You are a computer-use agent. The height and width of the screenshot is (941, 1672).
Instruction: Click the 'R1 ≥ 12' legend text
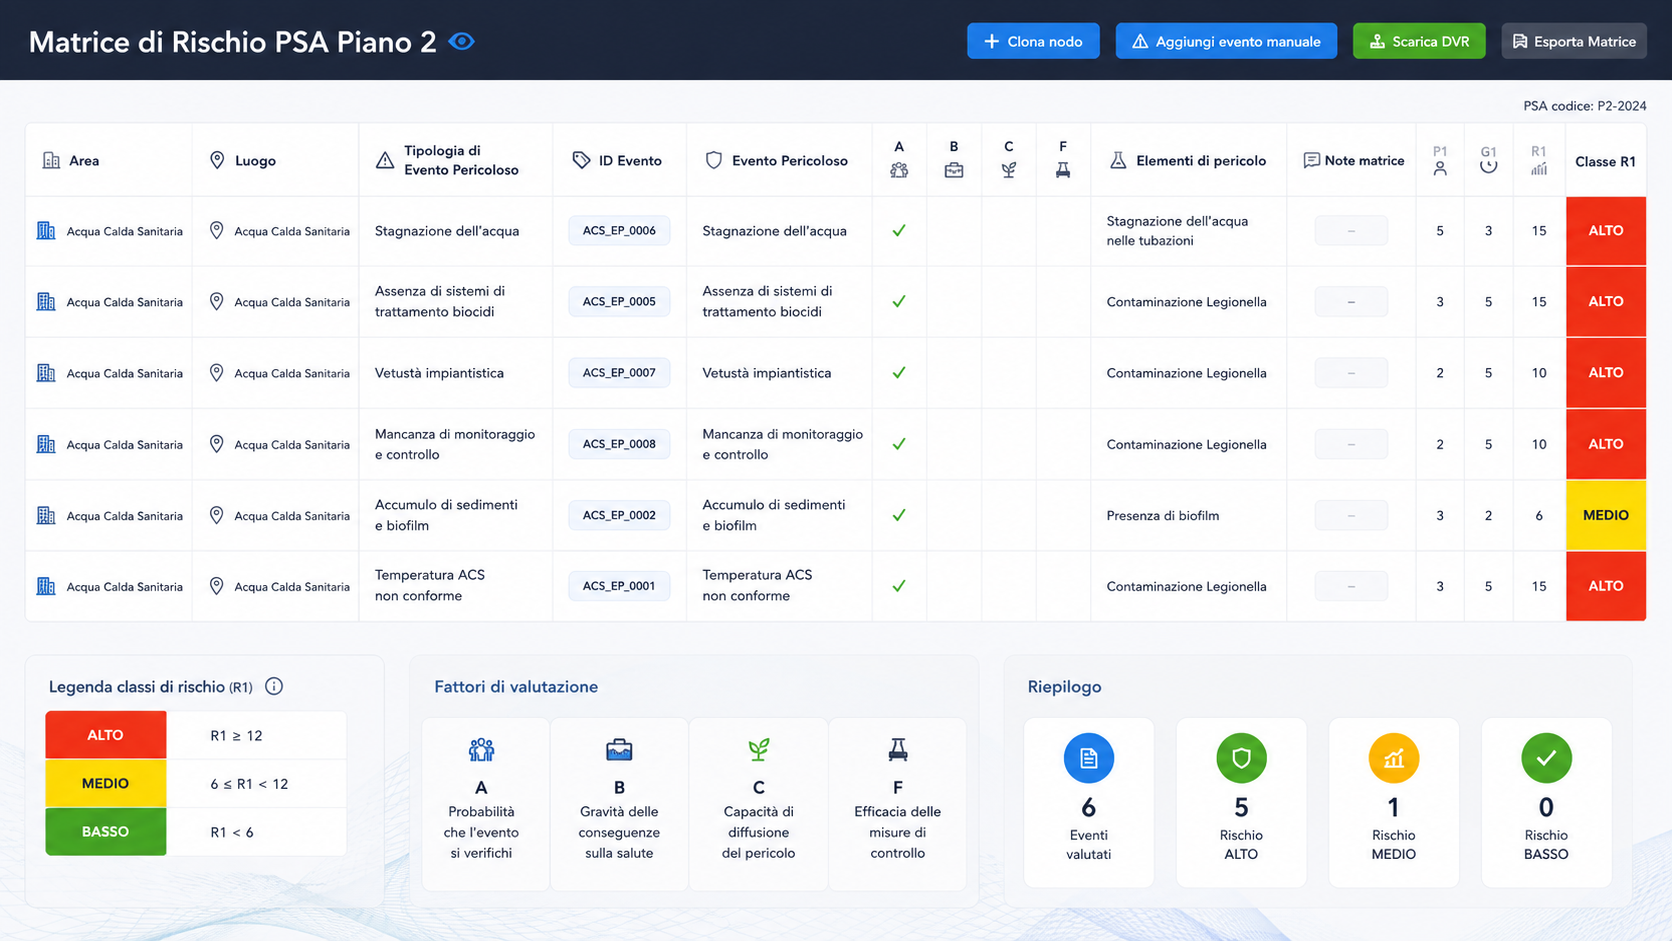tap(236, 735)
